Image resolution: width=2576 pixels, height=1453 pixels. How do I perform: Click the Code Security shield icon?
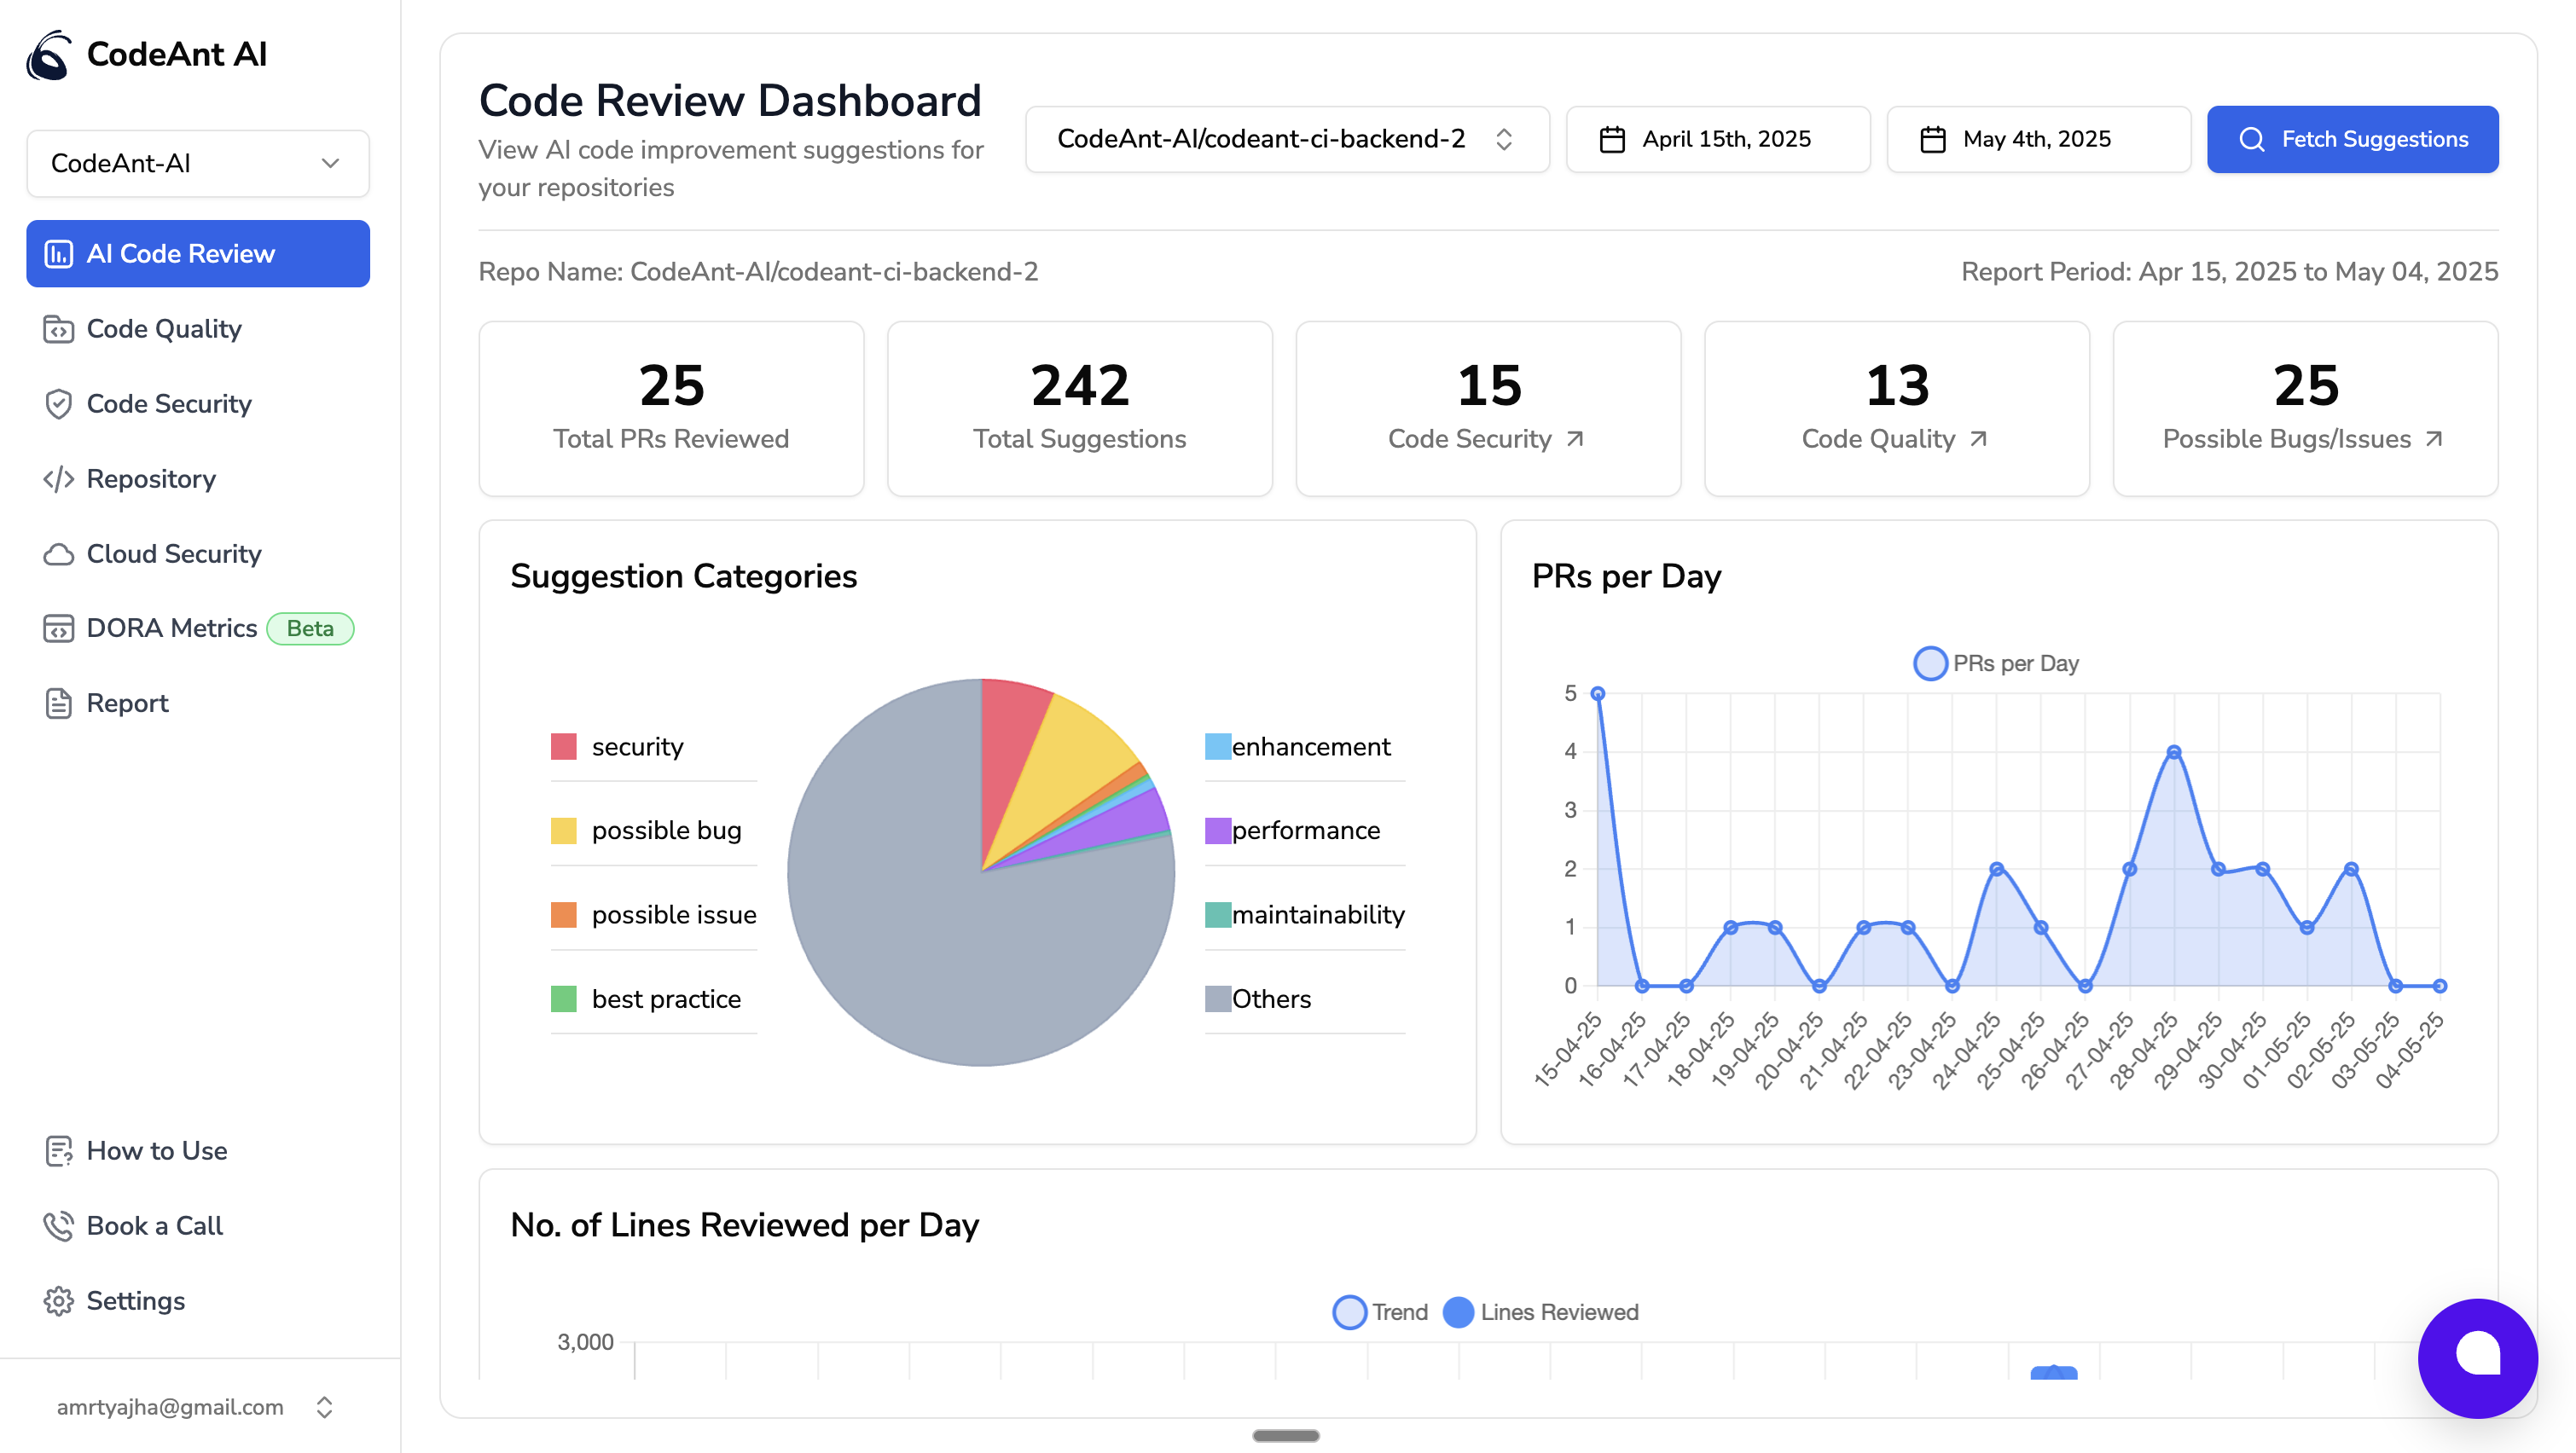click(58, 404)
